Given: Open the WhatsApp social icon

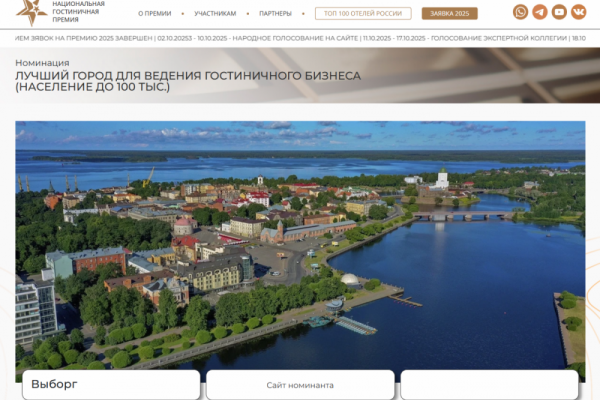Looking at the screenshot, I should [x=520, y=12].
